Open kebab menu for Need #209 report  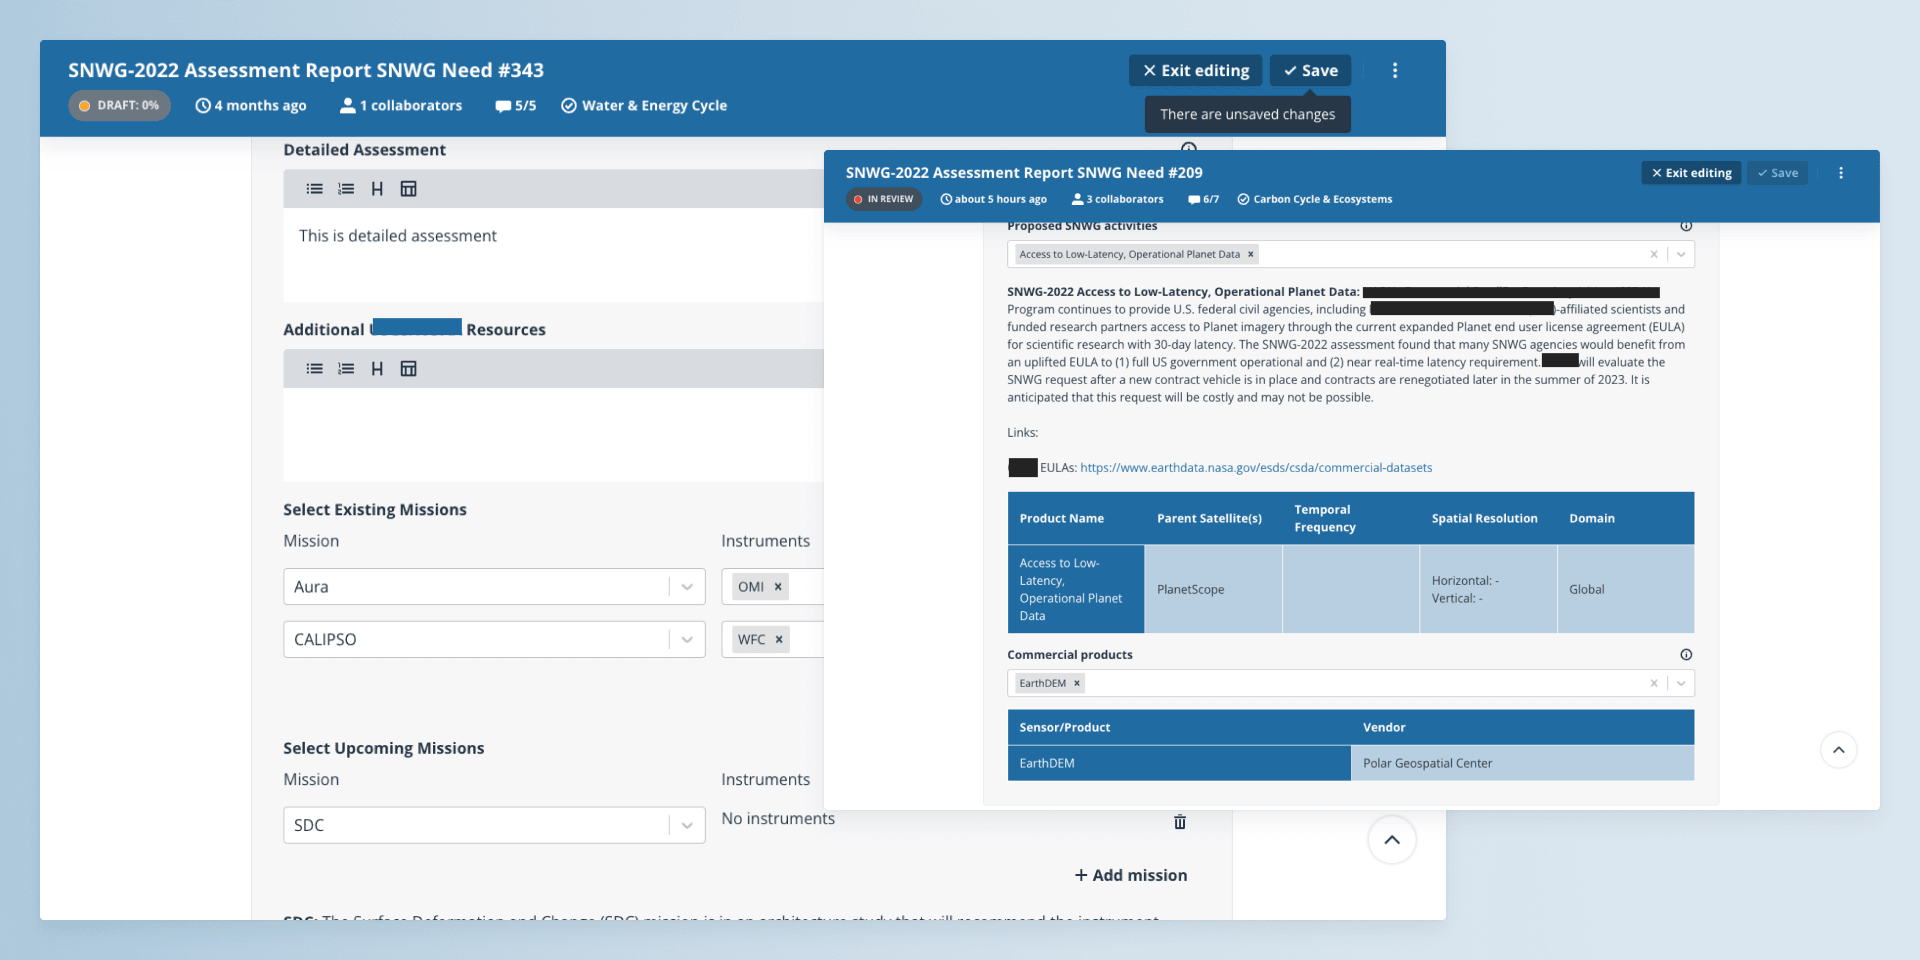click(1840, 173)
